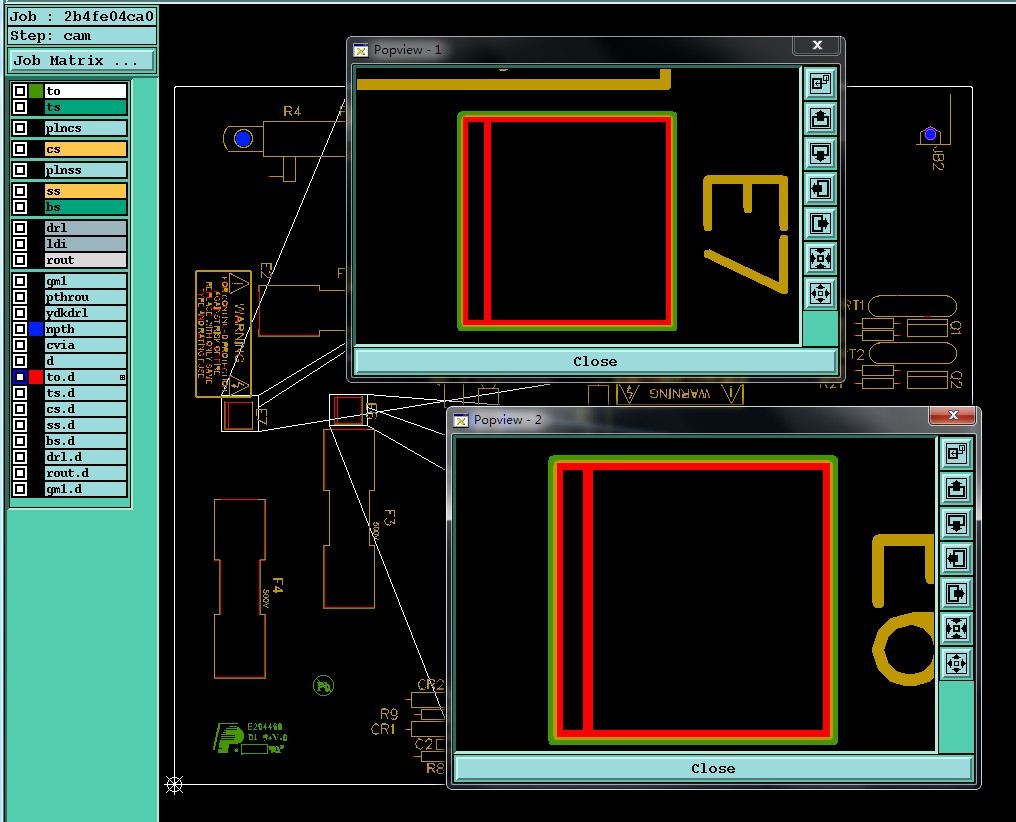
Task: Select the 'ldi' layer name
Action: [86, 244]
